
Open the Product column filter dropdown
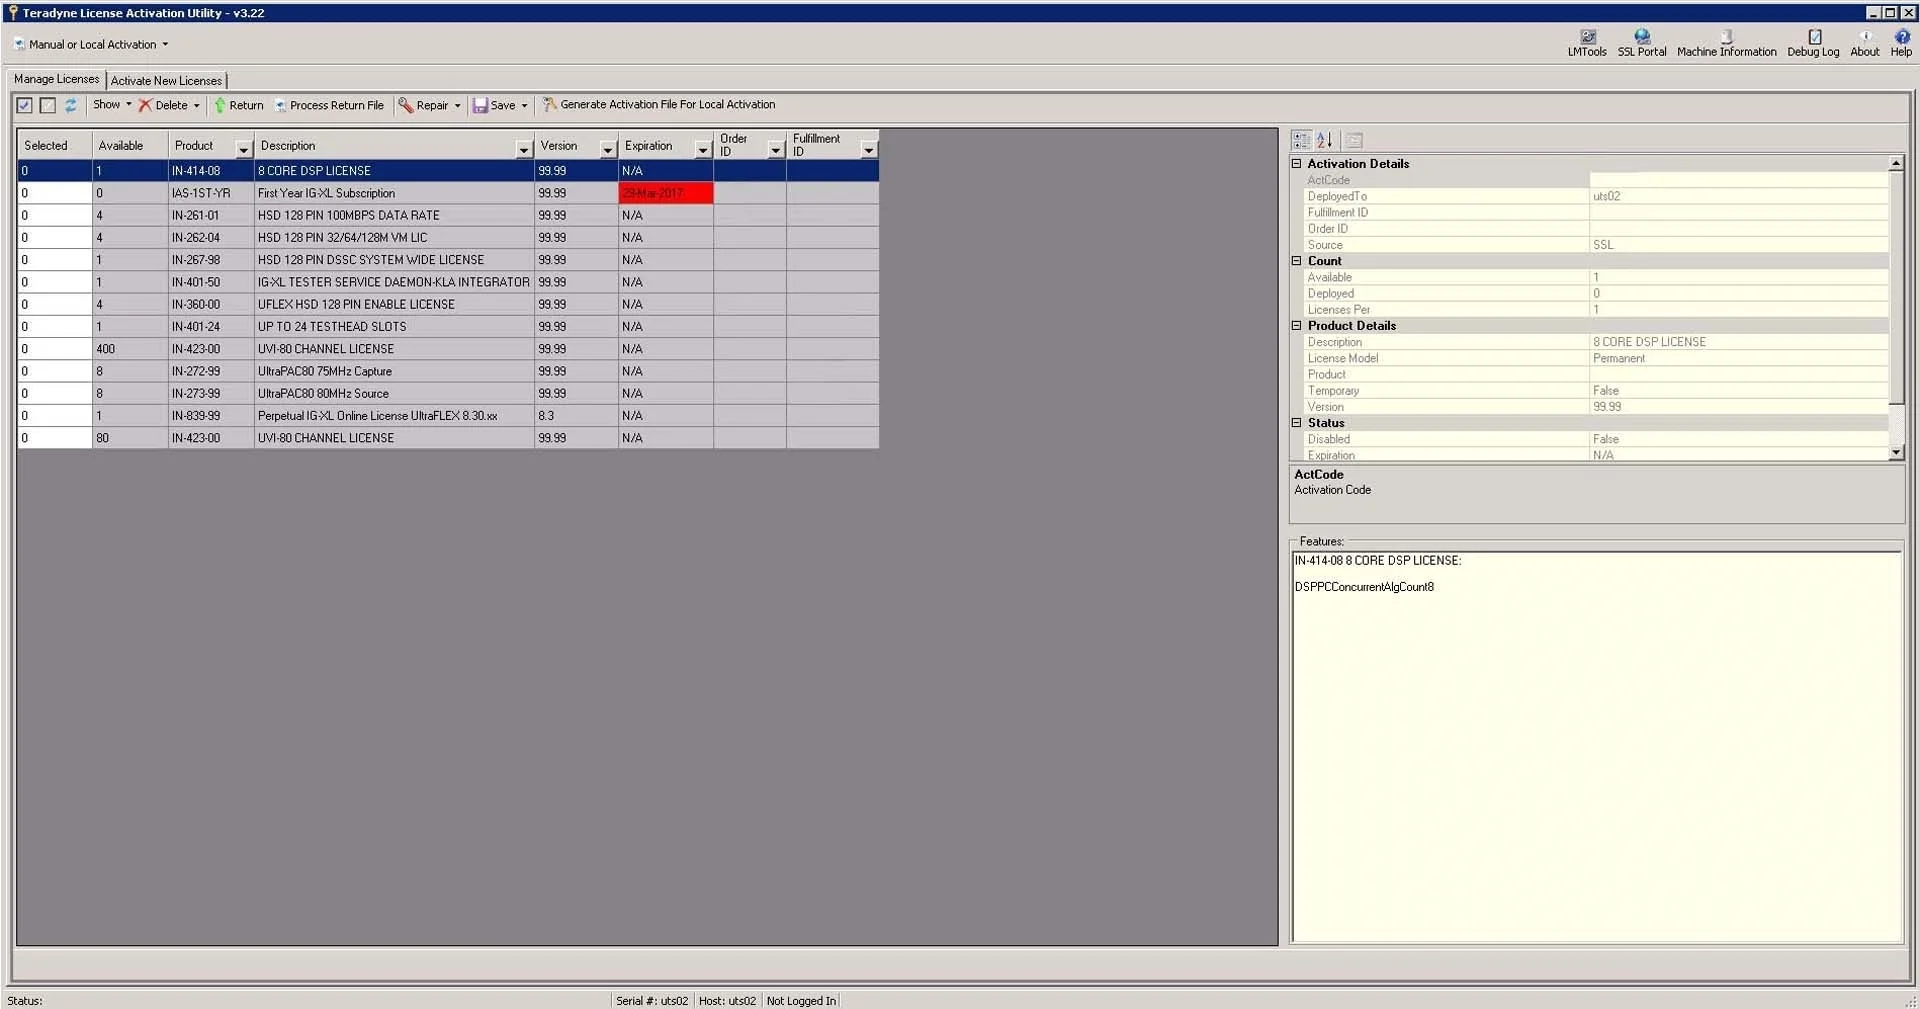(243, 149)
